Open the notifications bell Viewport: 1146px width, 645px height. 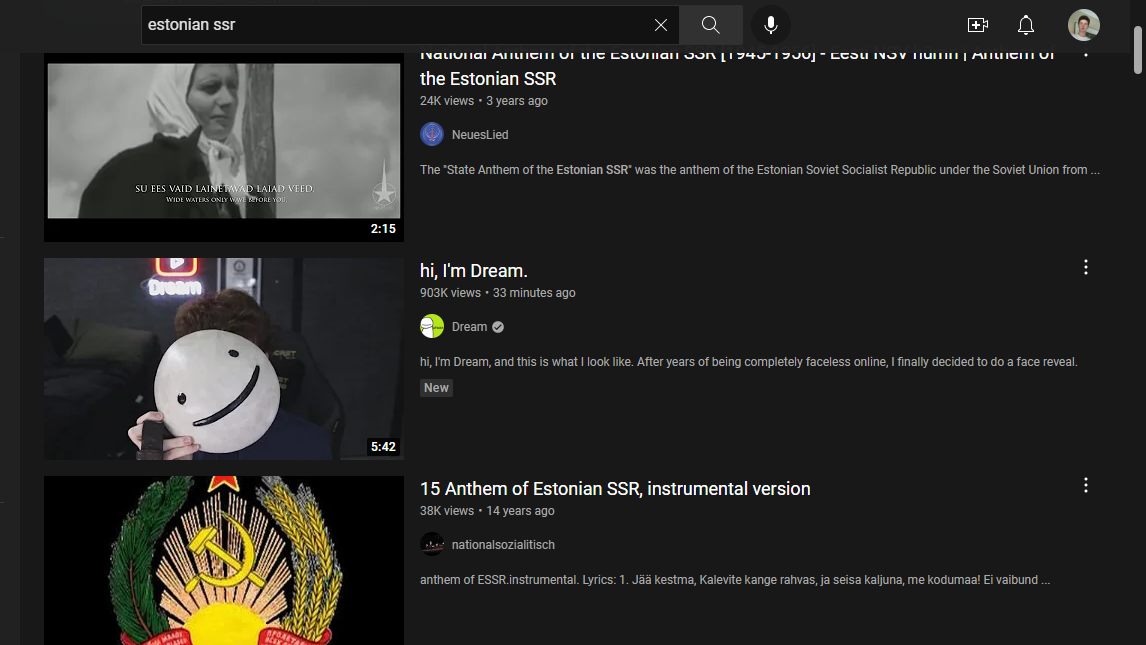[1026, 25]
